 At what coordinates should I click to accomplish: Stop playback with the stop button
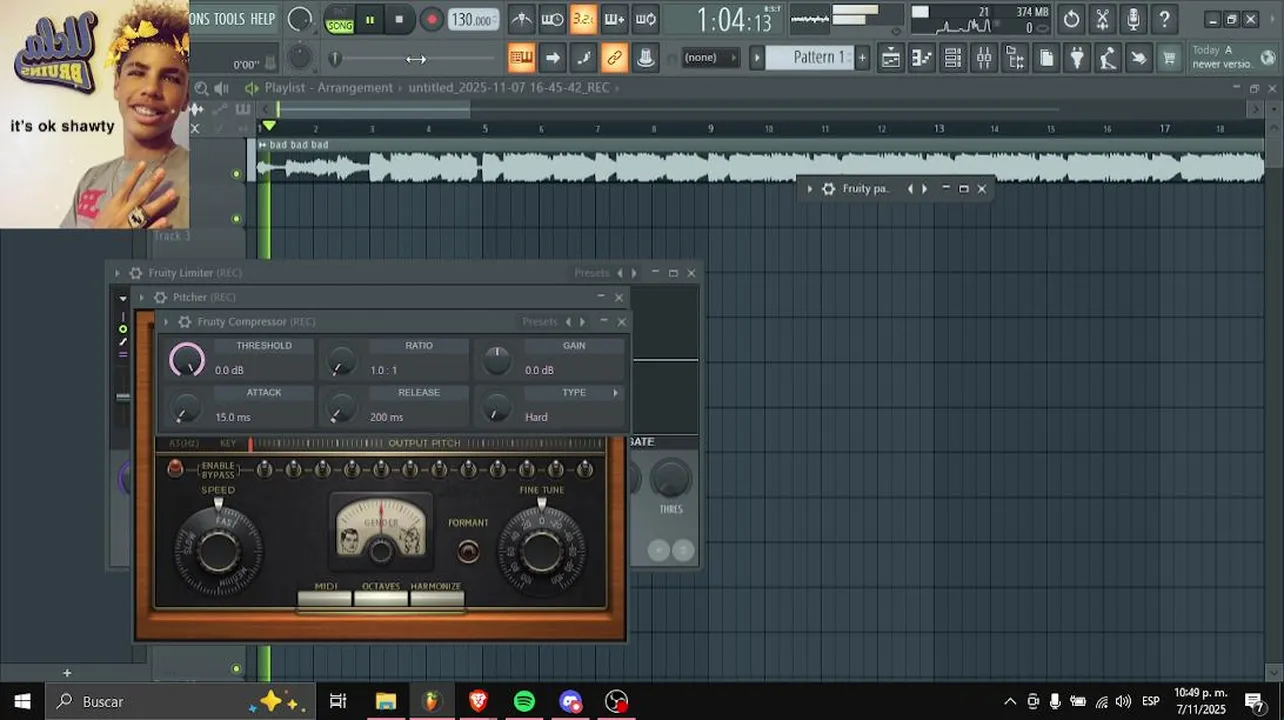click(399, 19)
